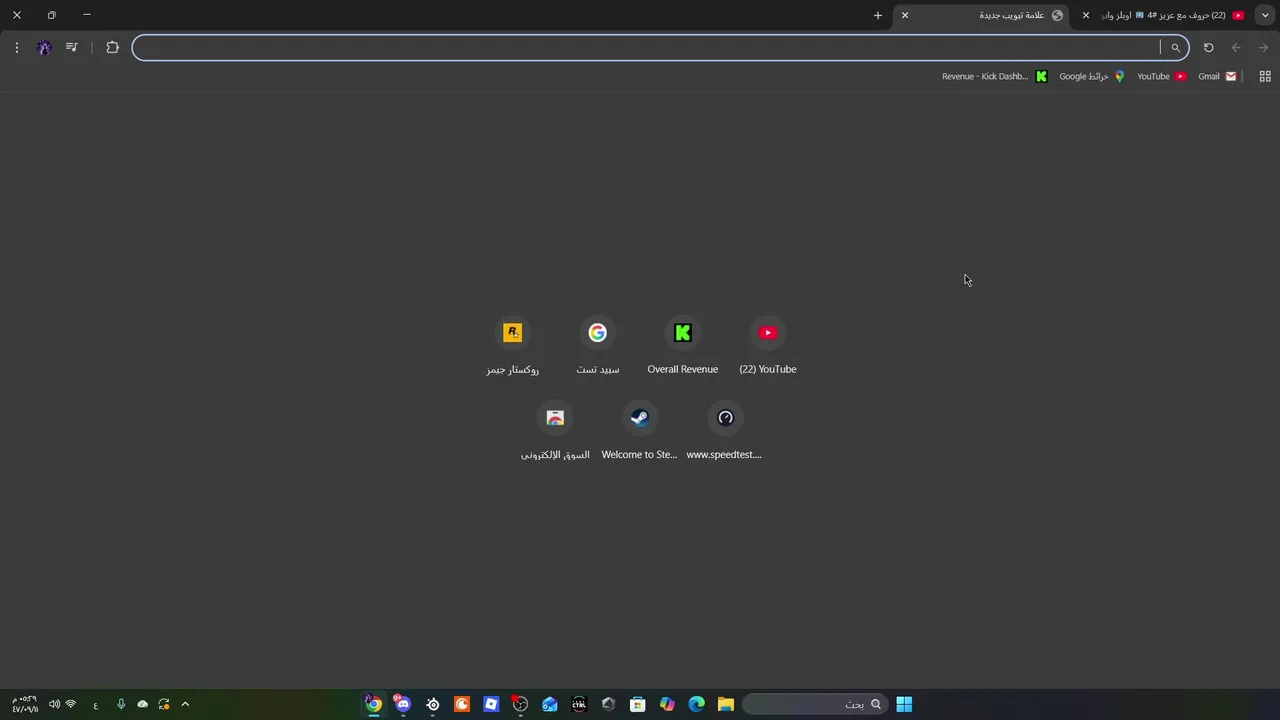Open the Chrome three-dot menu
The height and width of the screenshot is (720, 1280).
pos(17,47)
